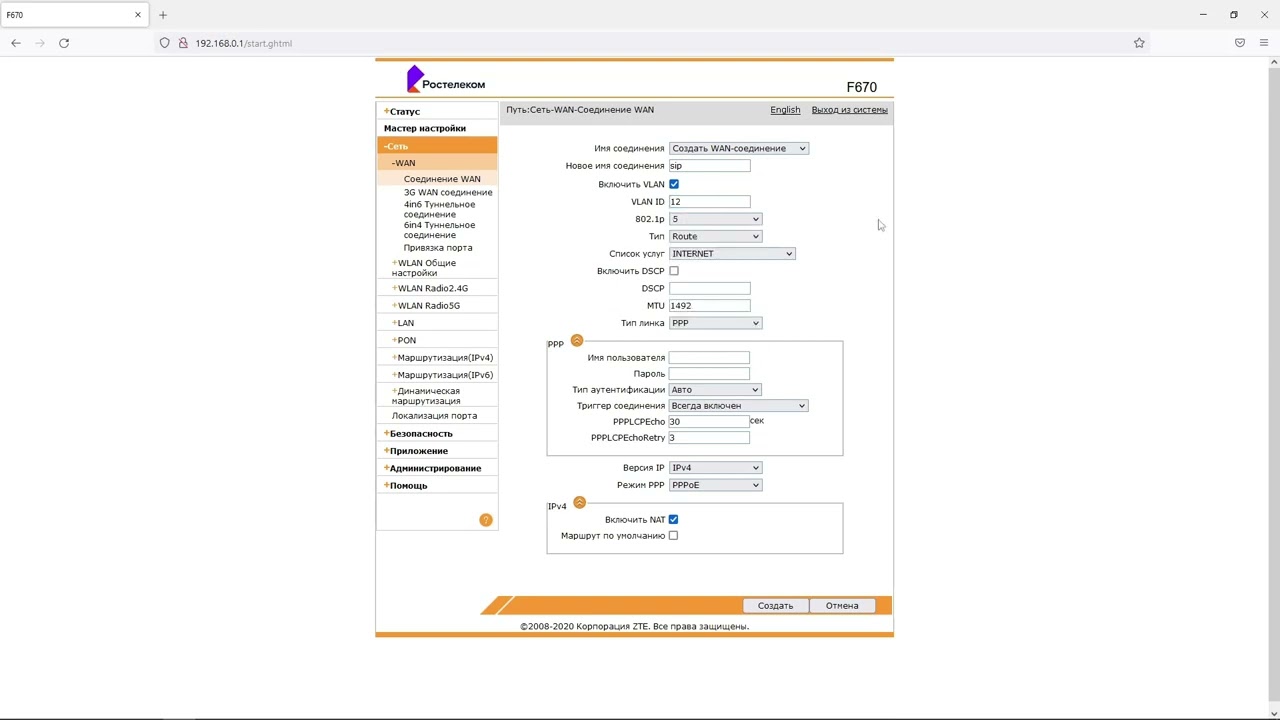Expand Маршрутизация(IPv6) section
Viewport: 1280px width, 720px height.
pos(442,375)
